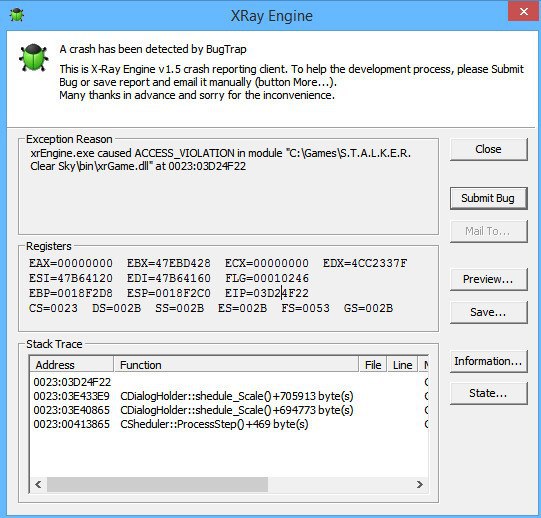This screenshot has height=518, width=541.
Task: Click the FLG=00010246 register value
Action: [x=267, y=278]
